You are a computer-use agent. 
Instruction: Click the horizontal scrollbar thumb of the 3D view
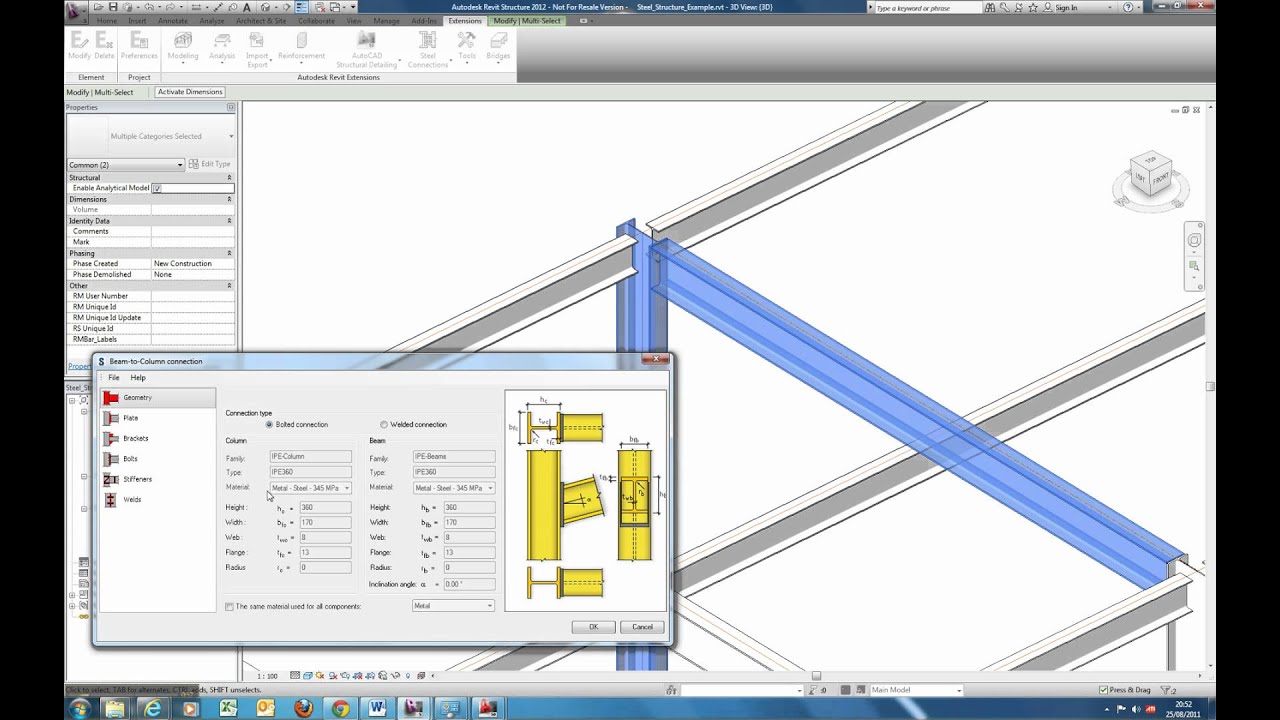[x=816, y=676]
